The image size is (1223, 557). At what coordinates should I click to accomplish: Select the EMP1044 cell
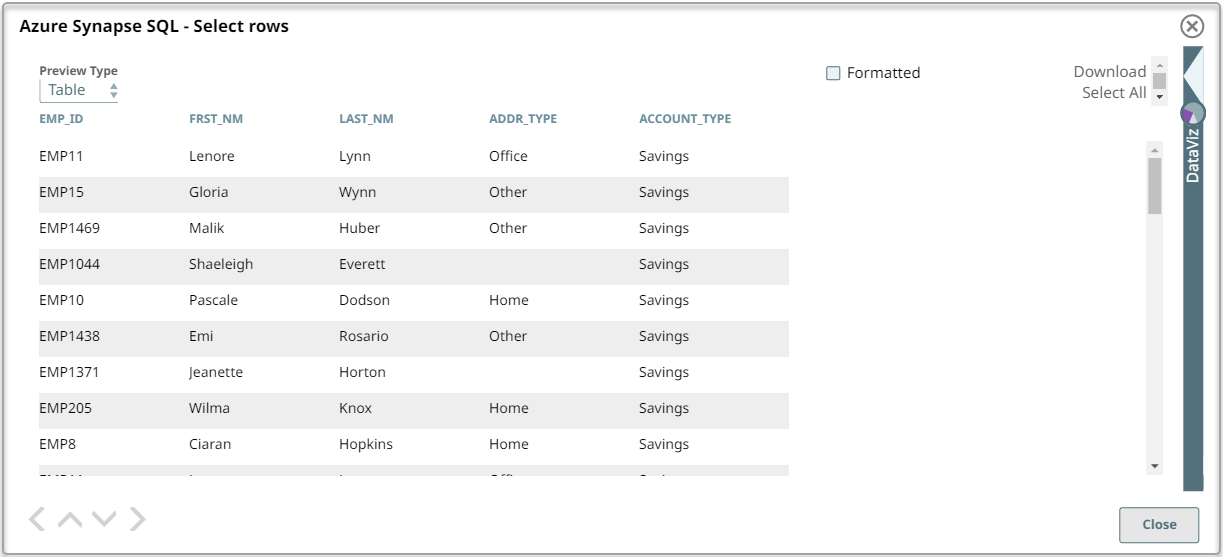tap(69, 264)
